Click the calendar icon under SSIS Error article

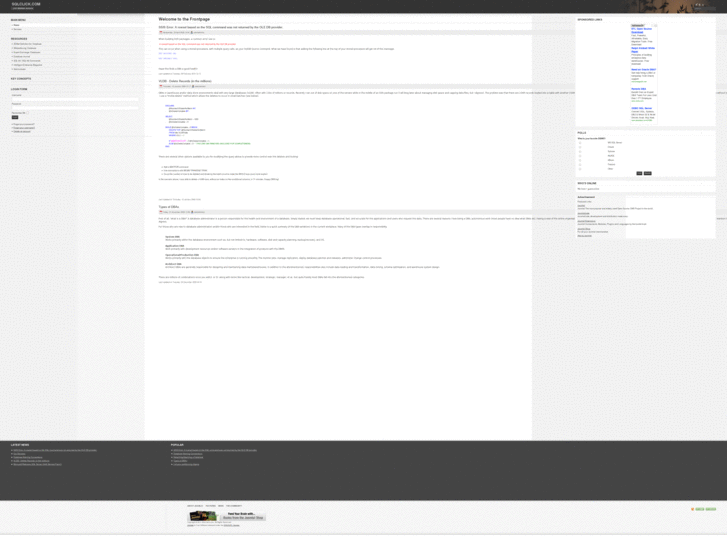tap(161, 32)
